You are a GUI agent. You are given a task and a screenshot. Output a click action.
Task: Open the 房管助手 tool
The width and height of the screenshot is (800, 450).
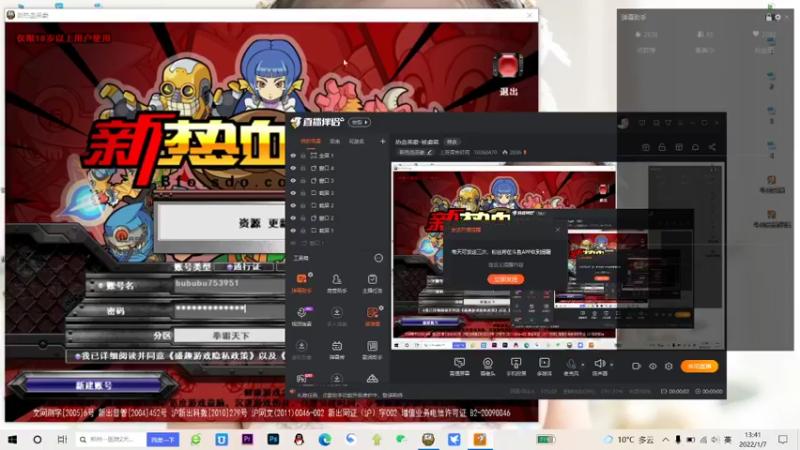(x=337, y=283)
